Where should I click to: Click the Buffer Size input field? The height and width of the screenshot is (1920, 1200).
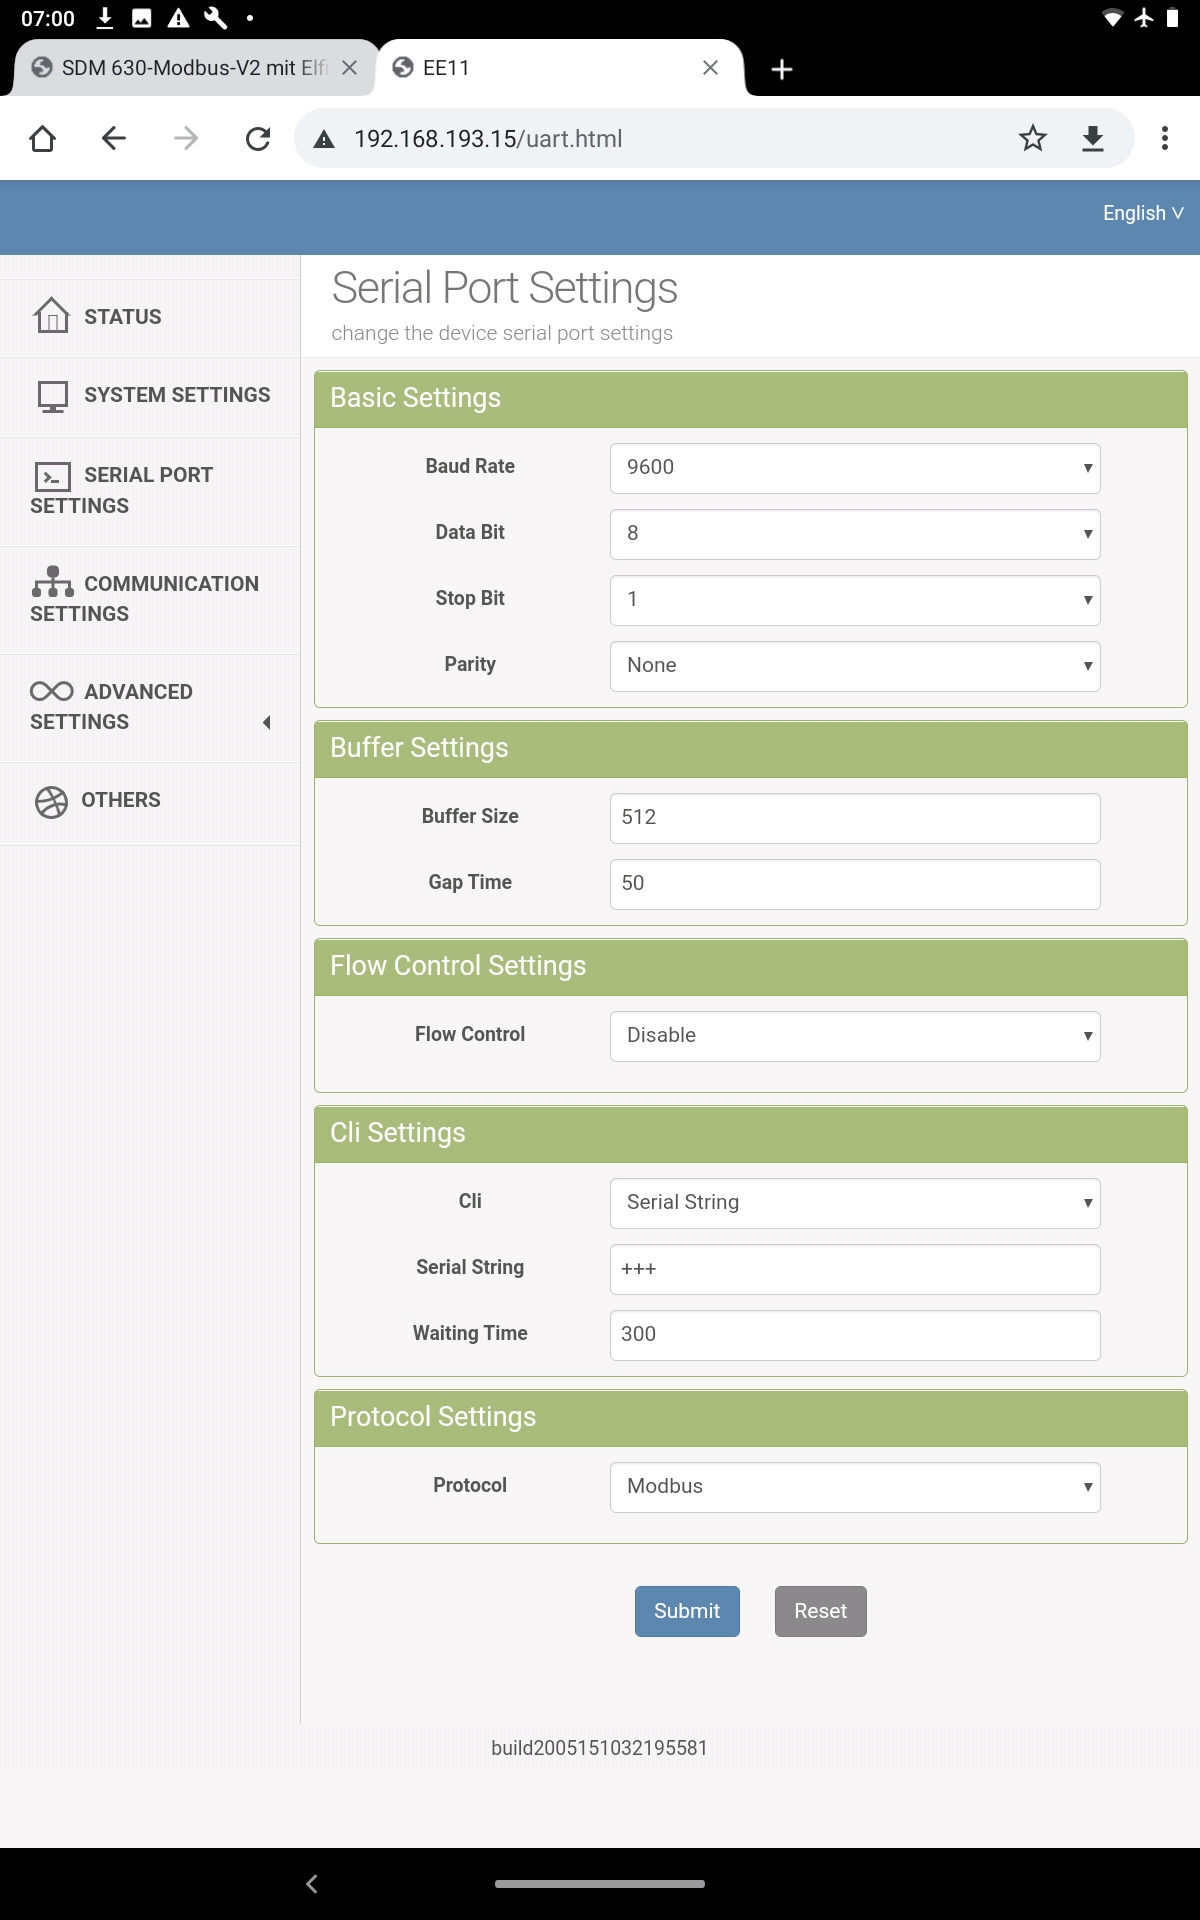click(855, 818)
